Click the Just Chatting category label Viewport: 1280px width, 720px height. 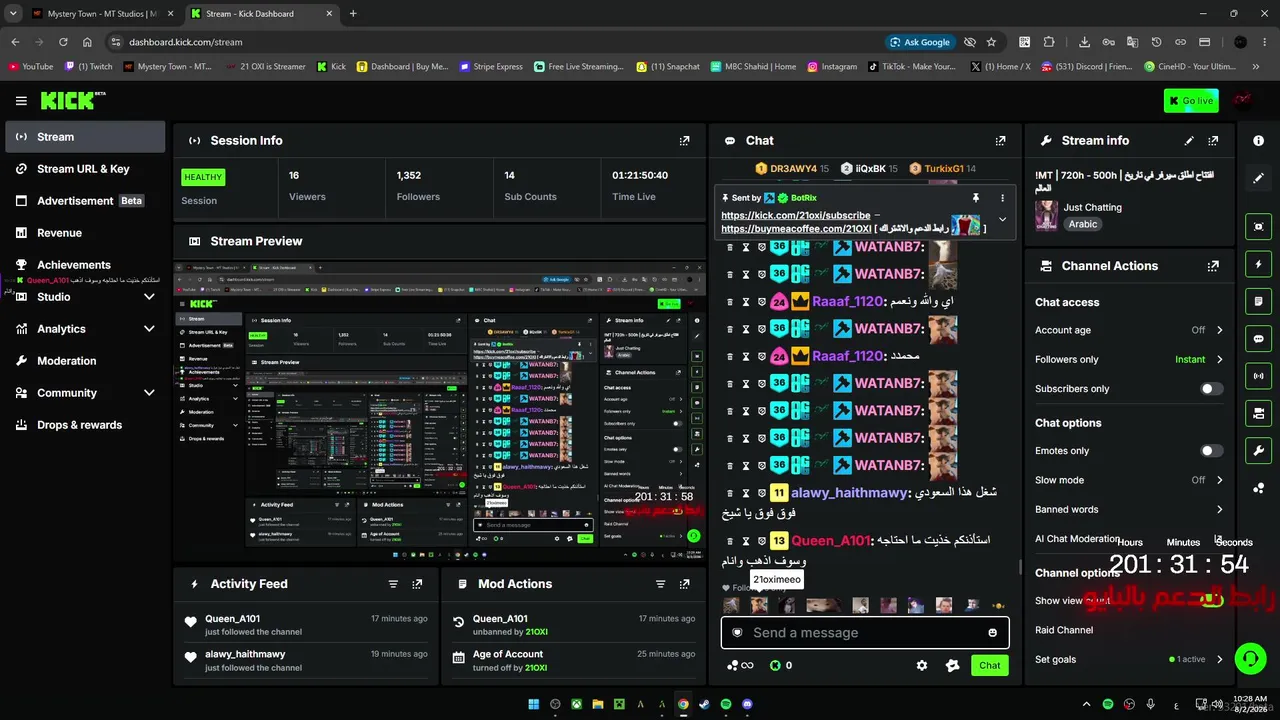click(1092, 207)
